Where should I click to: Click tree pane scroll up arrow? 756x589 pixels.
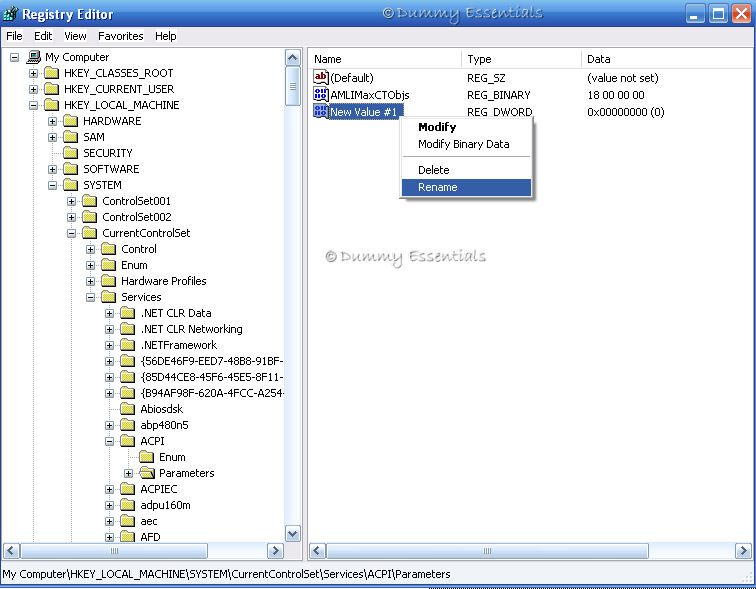pos(293,58)
